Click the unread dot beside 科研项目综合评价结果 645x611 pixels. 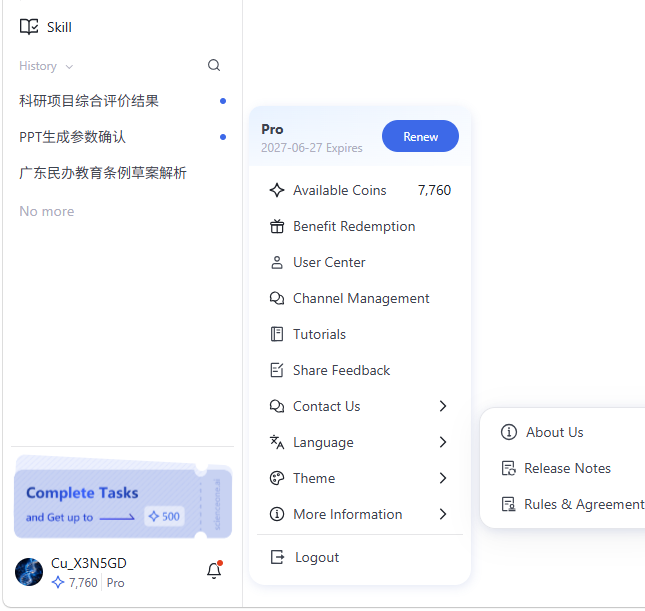point(223,101)
